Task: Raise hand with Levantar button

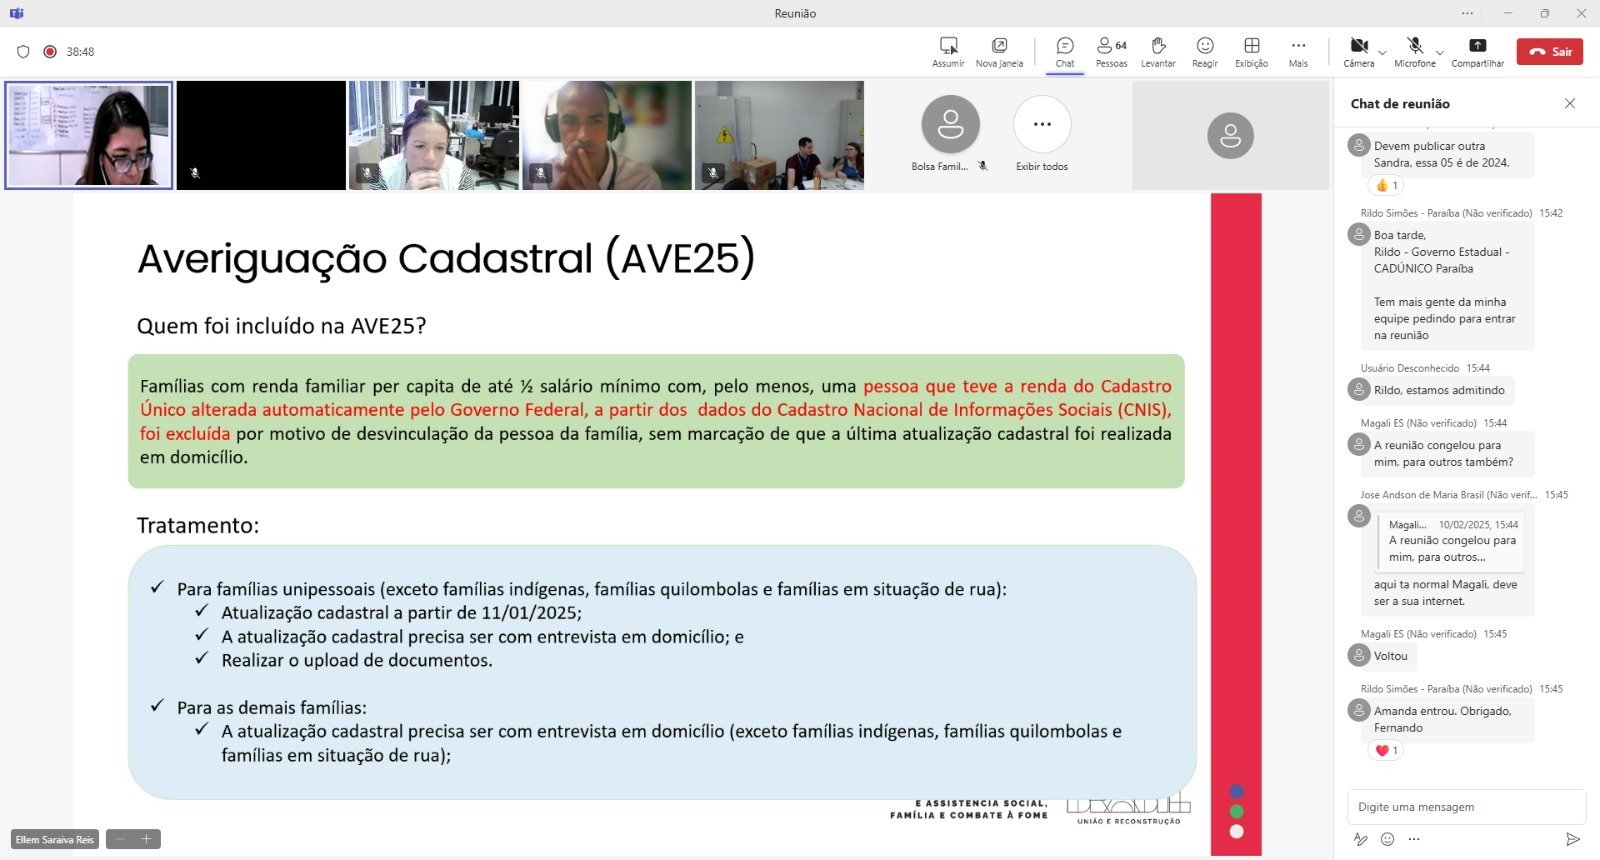Action: coord(1158,52)
